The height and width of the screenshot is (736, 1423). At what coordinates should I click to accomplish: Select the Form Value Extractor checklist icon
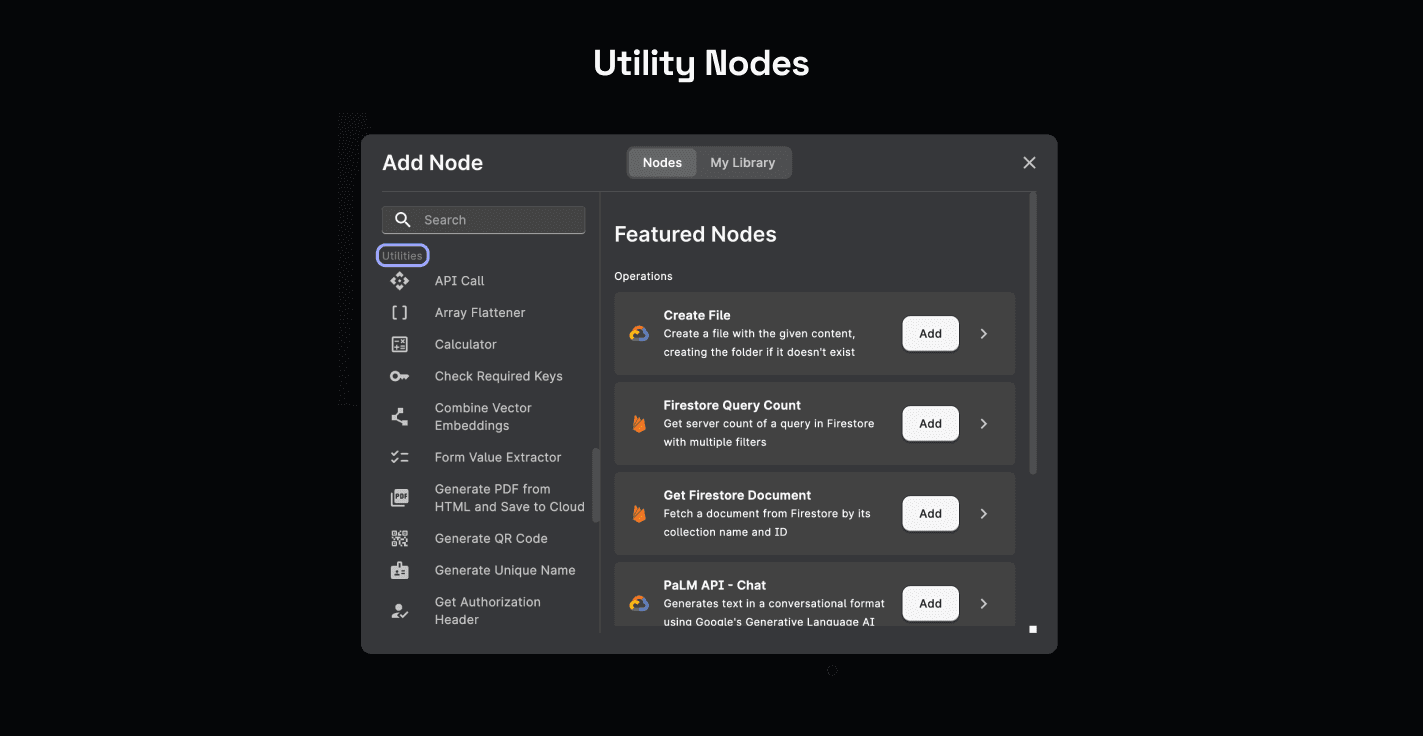click(x=399, y=457)
